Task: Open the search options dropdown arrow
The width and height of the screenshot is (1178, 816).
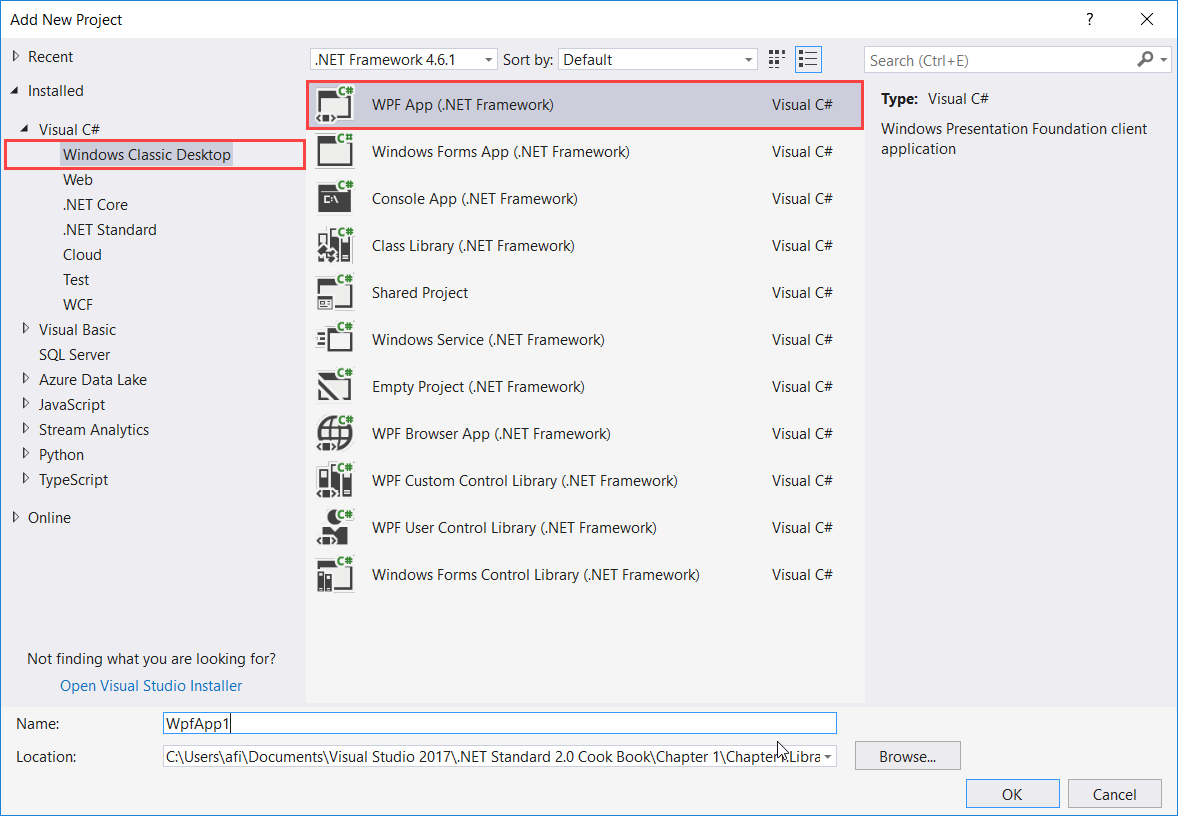Action: point(1164,59)
